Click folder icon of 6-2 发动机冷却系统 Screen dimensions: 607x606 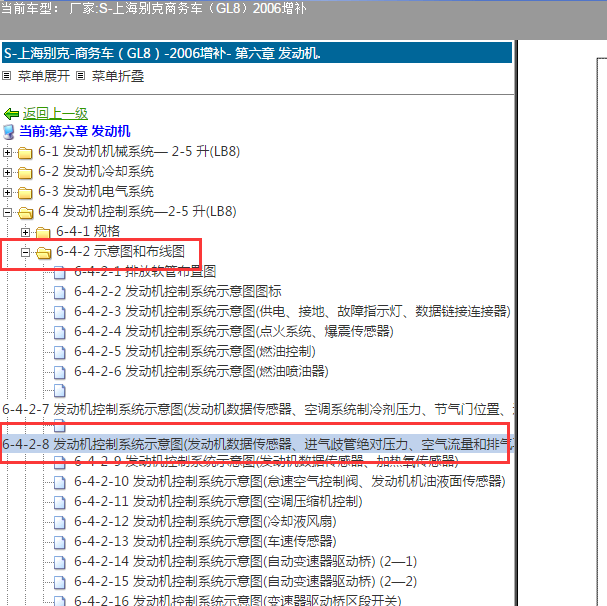[25, 173]
